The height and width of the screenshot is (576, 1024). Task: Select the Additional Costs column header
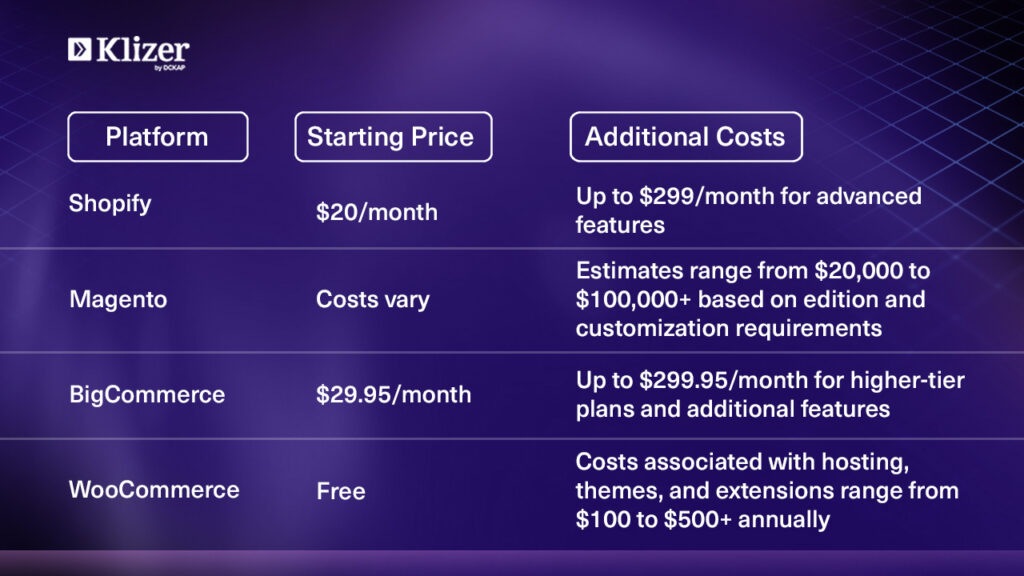pos(685,137)
